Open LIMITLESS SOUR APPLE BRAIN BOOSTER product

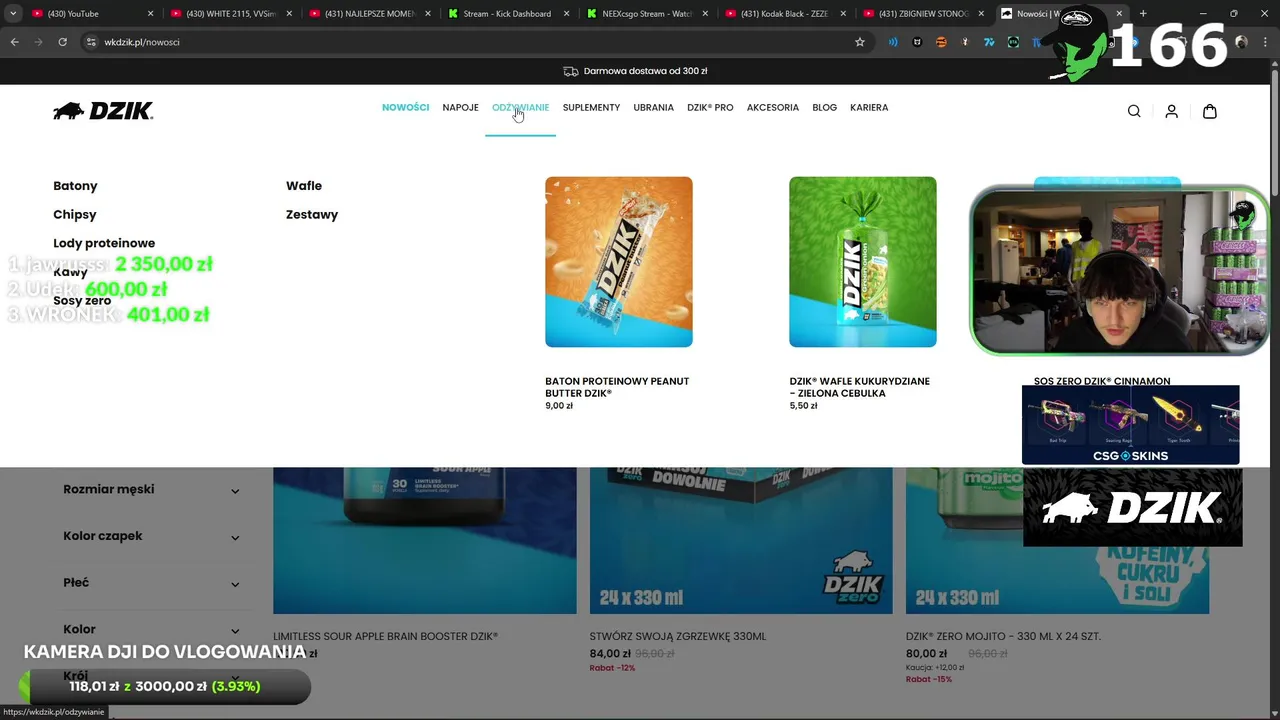click(385, 637)
